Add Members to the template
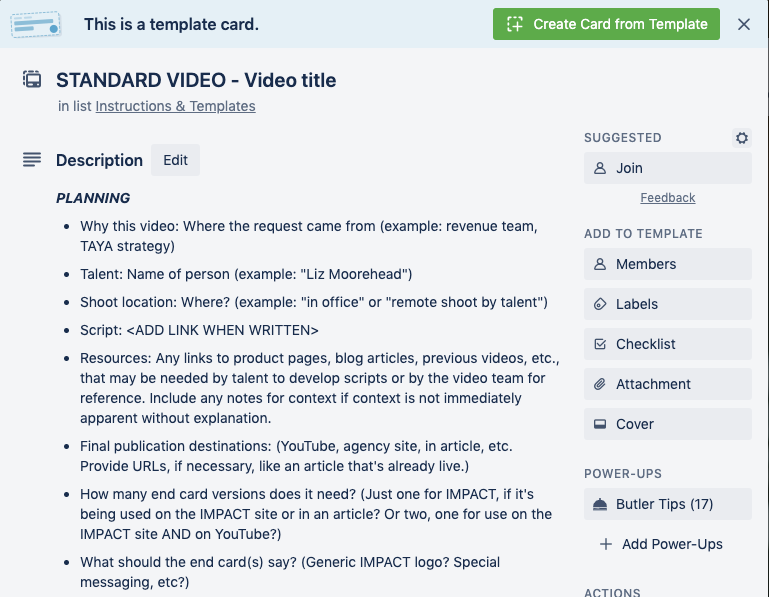This screenshot has height=597, width=769. coord(667,264)
